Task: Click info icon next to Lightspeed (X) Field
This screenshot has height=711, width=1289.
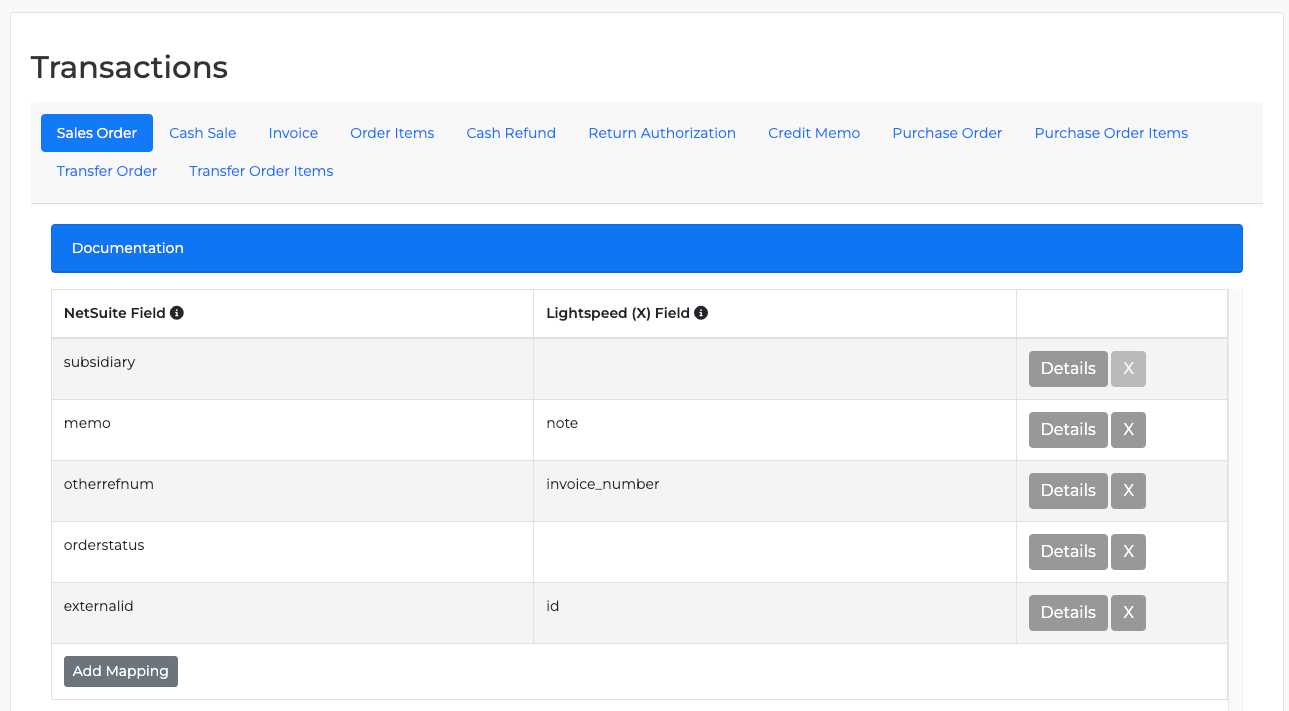Action: 701,313
